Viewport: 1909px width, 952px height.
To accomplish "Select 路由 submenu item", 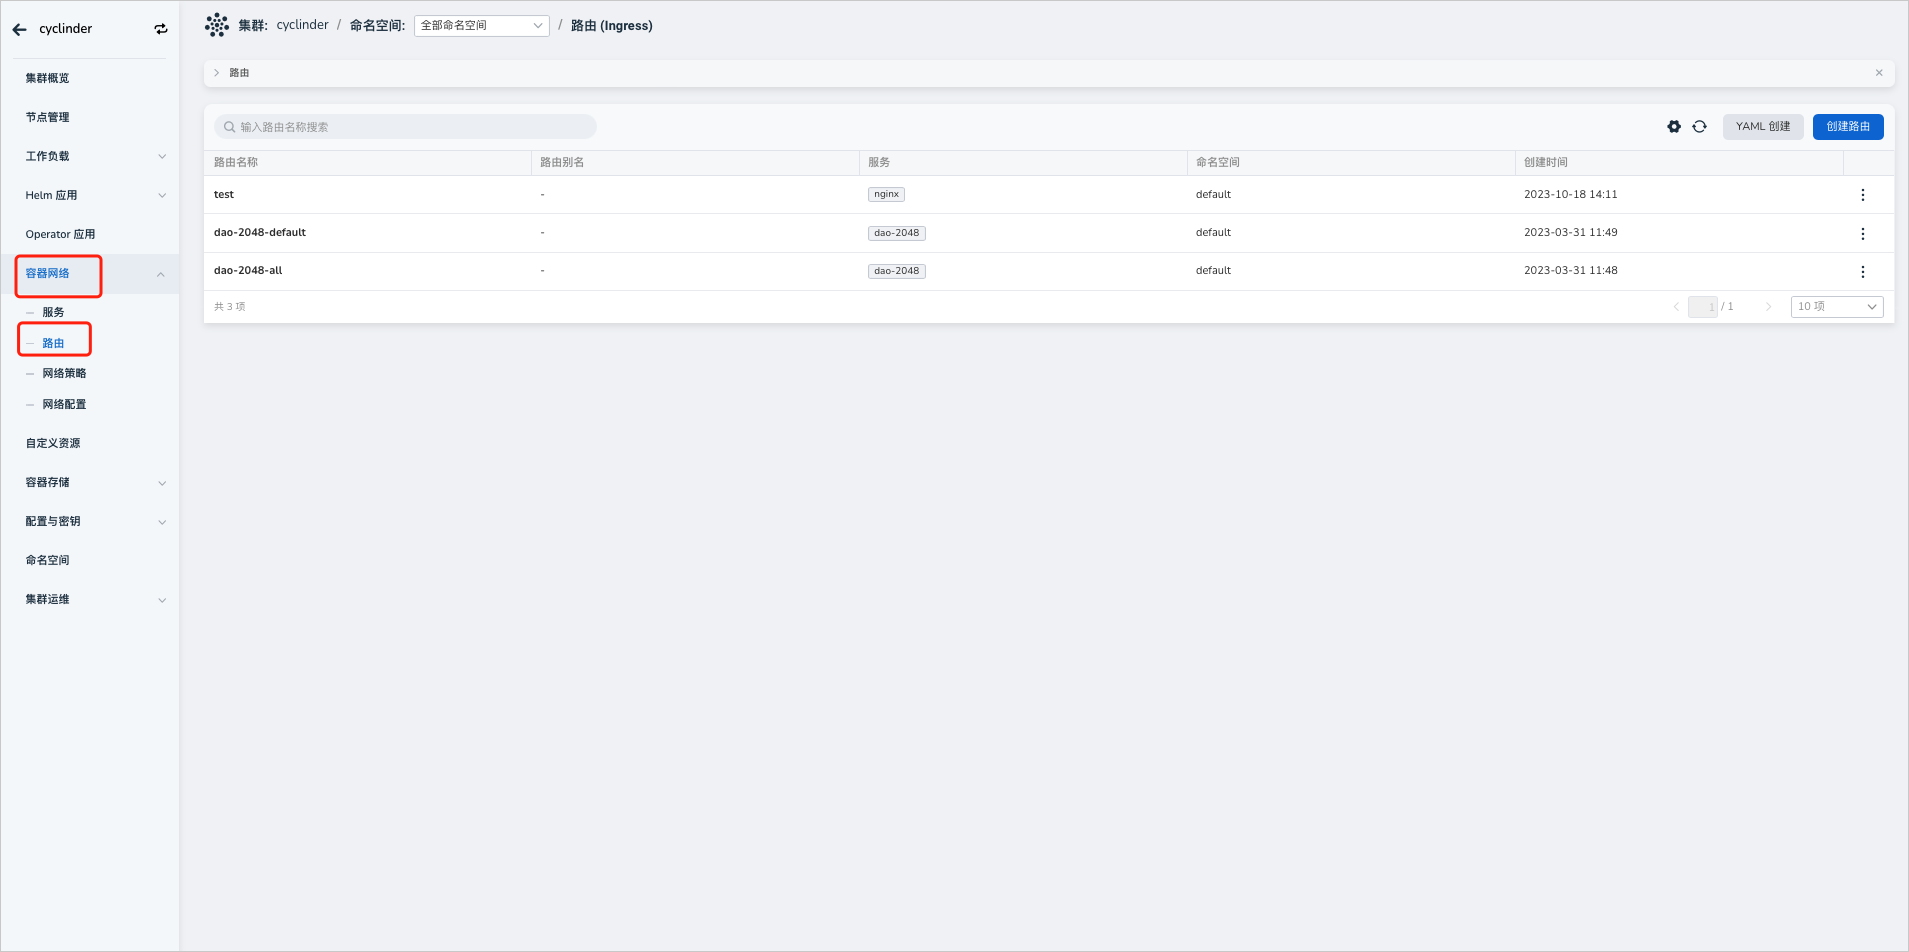I will tap(53, 343).
